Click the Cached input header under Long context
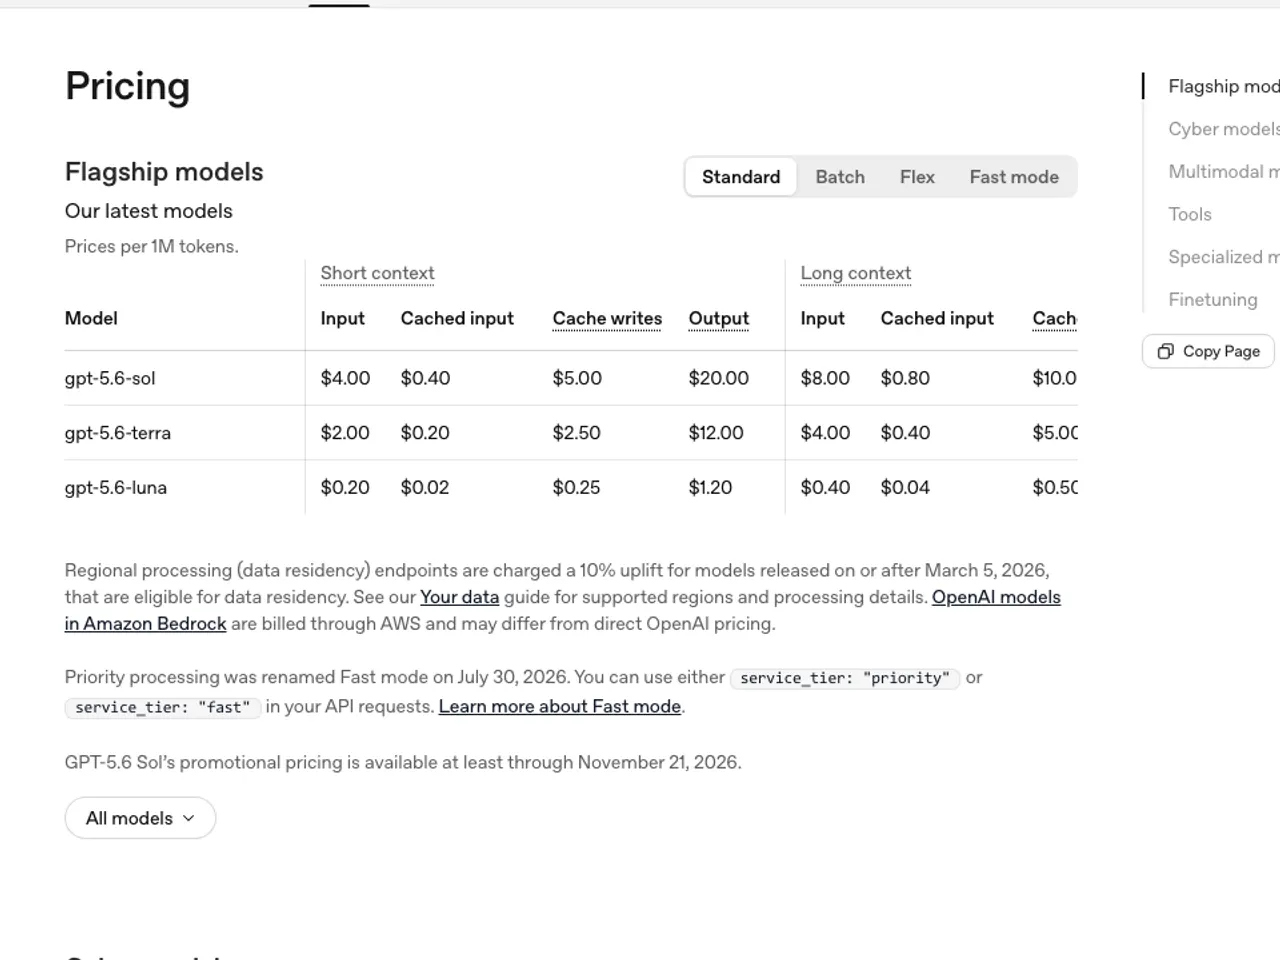 click(x=937, y=318)
